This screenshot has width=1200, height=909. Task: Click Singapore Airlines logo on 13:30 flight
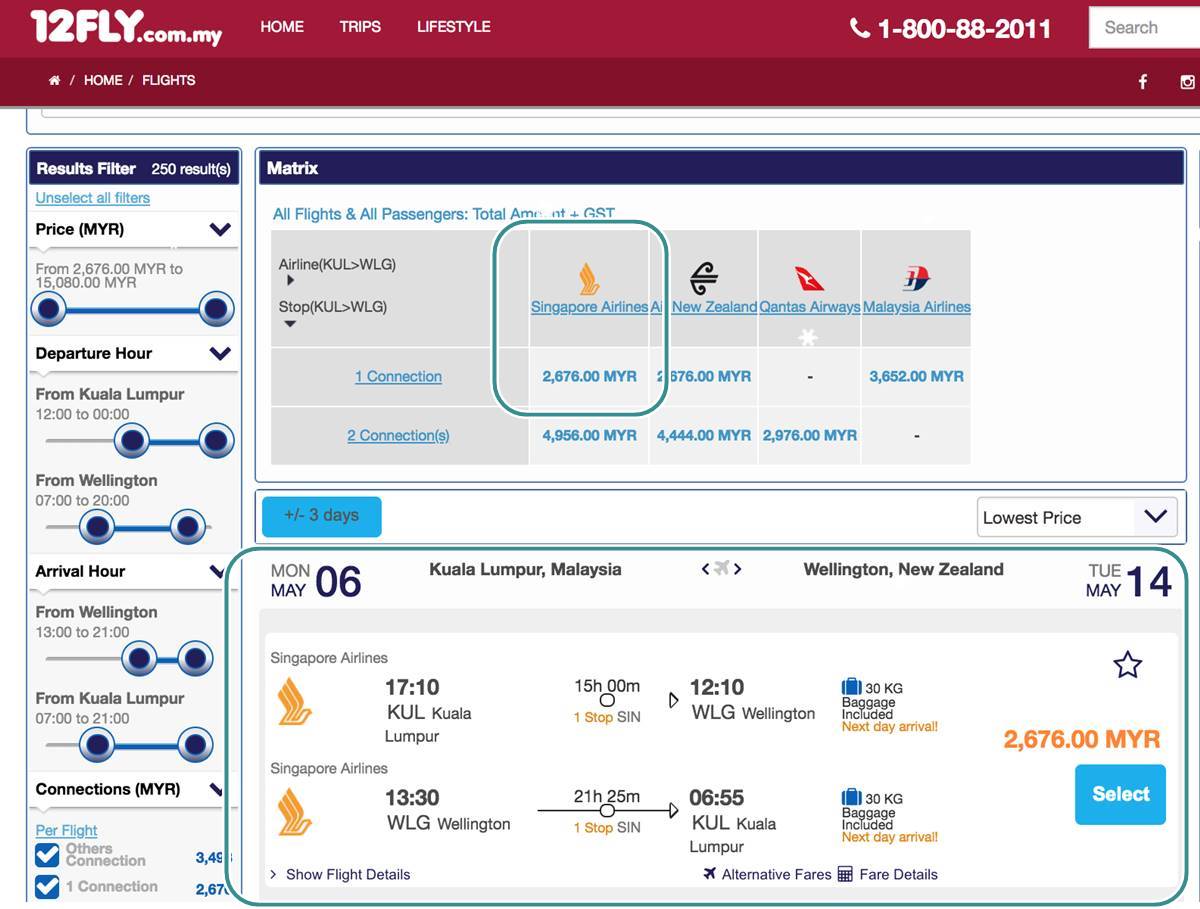pos(294,811)
